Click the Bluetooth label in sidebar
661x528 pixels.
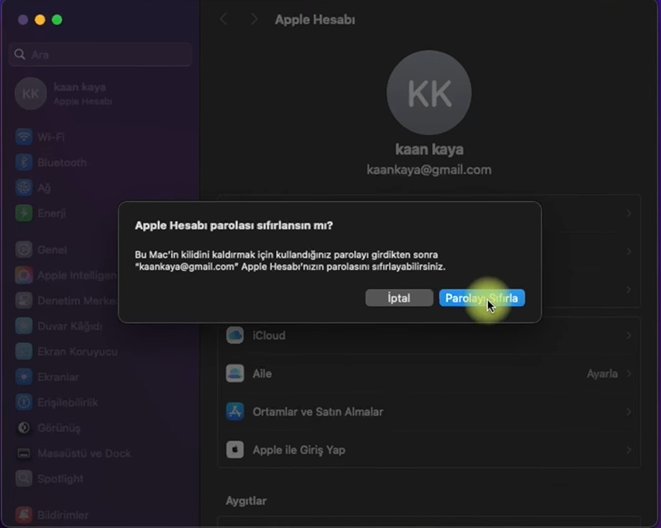point(62,163)
